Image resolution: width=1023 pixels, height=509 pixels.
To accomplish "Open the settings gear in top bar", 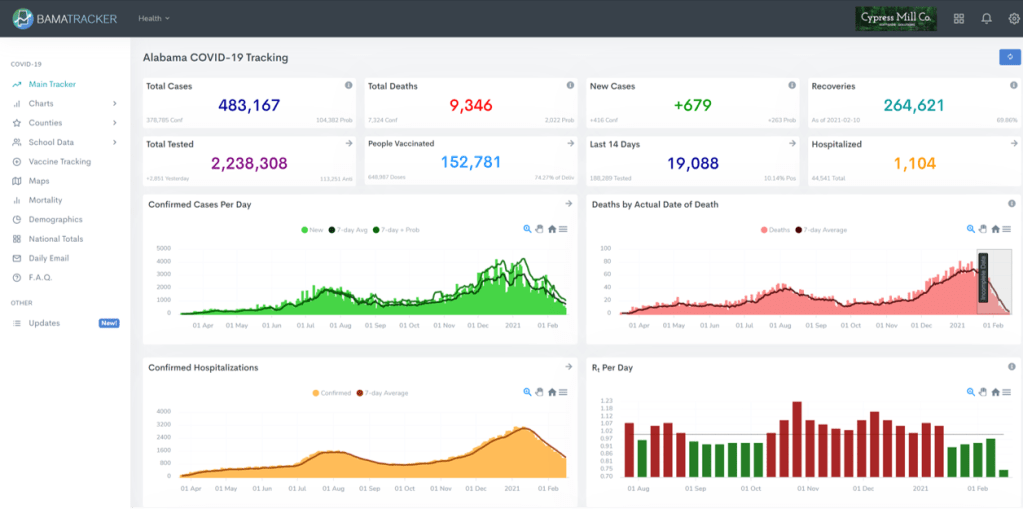I will click(1013, 18).
